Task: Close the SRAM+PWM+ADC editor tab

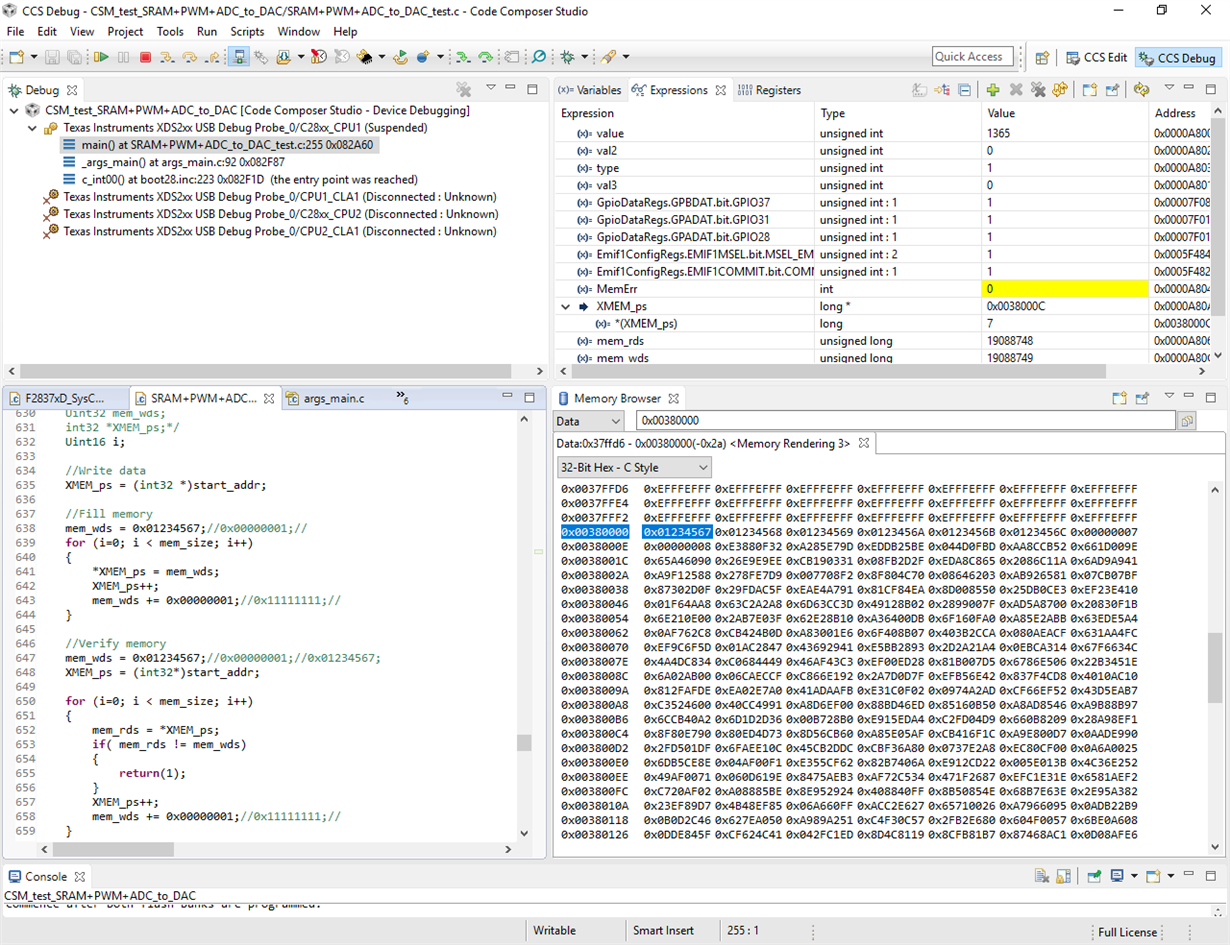Action: 269,398
